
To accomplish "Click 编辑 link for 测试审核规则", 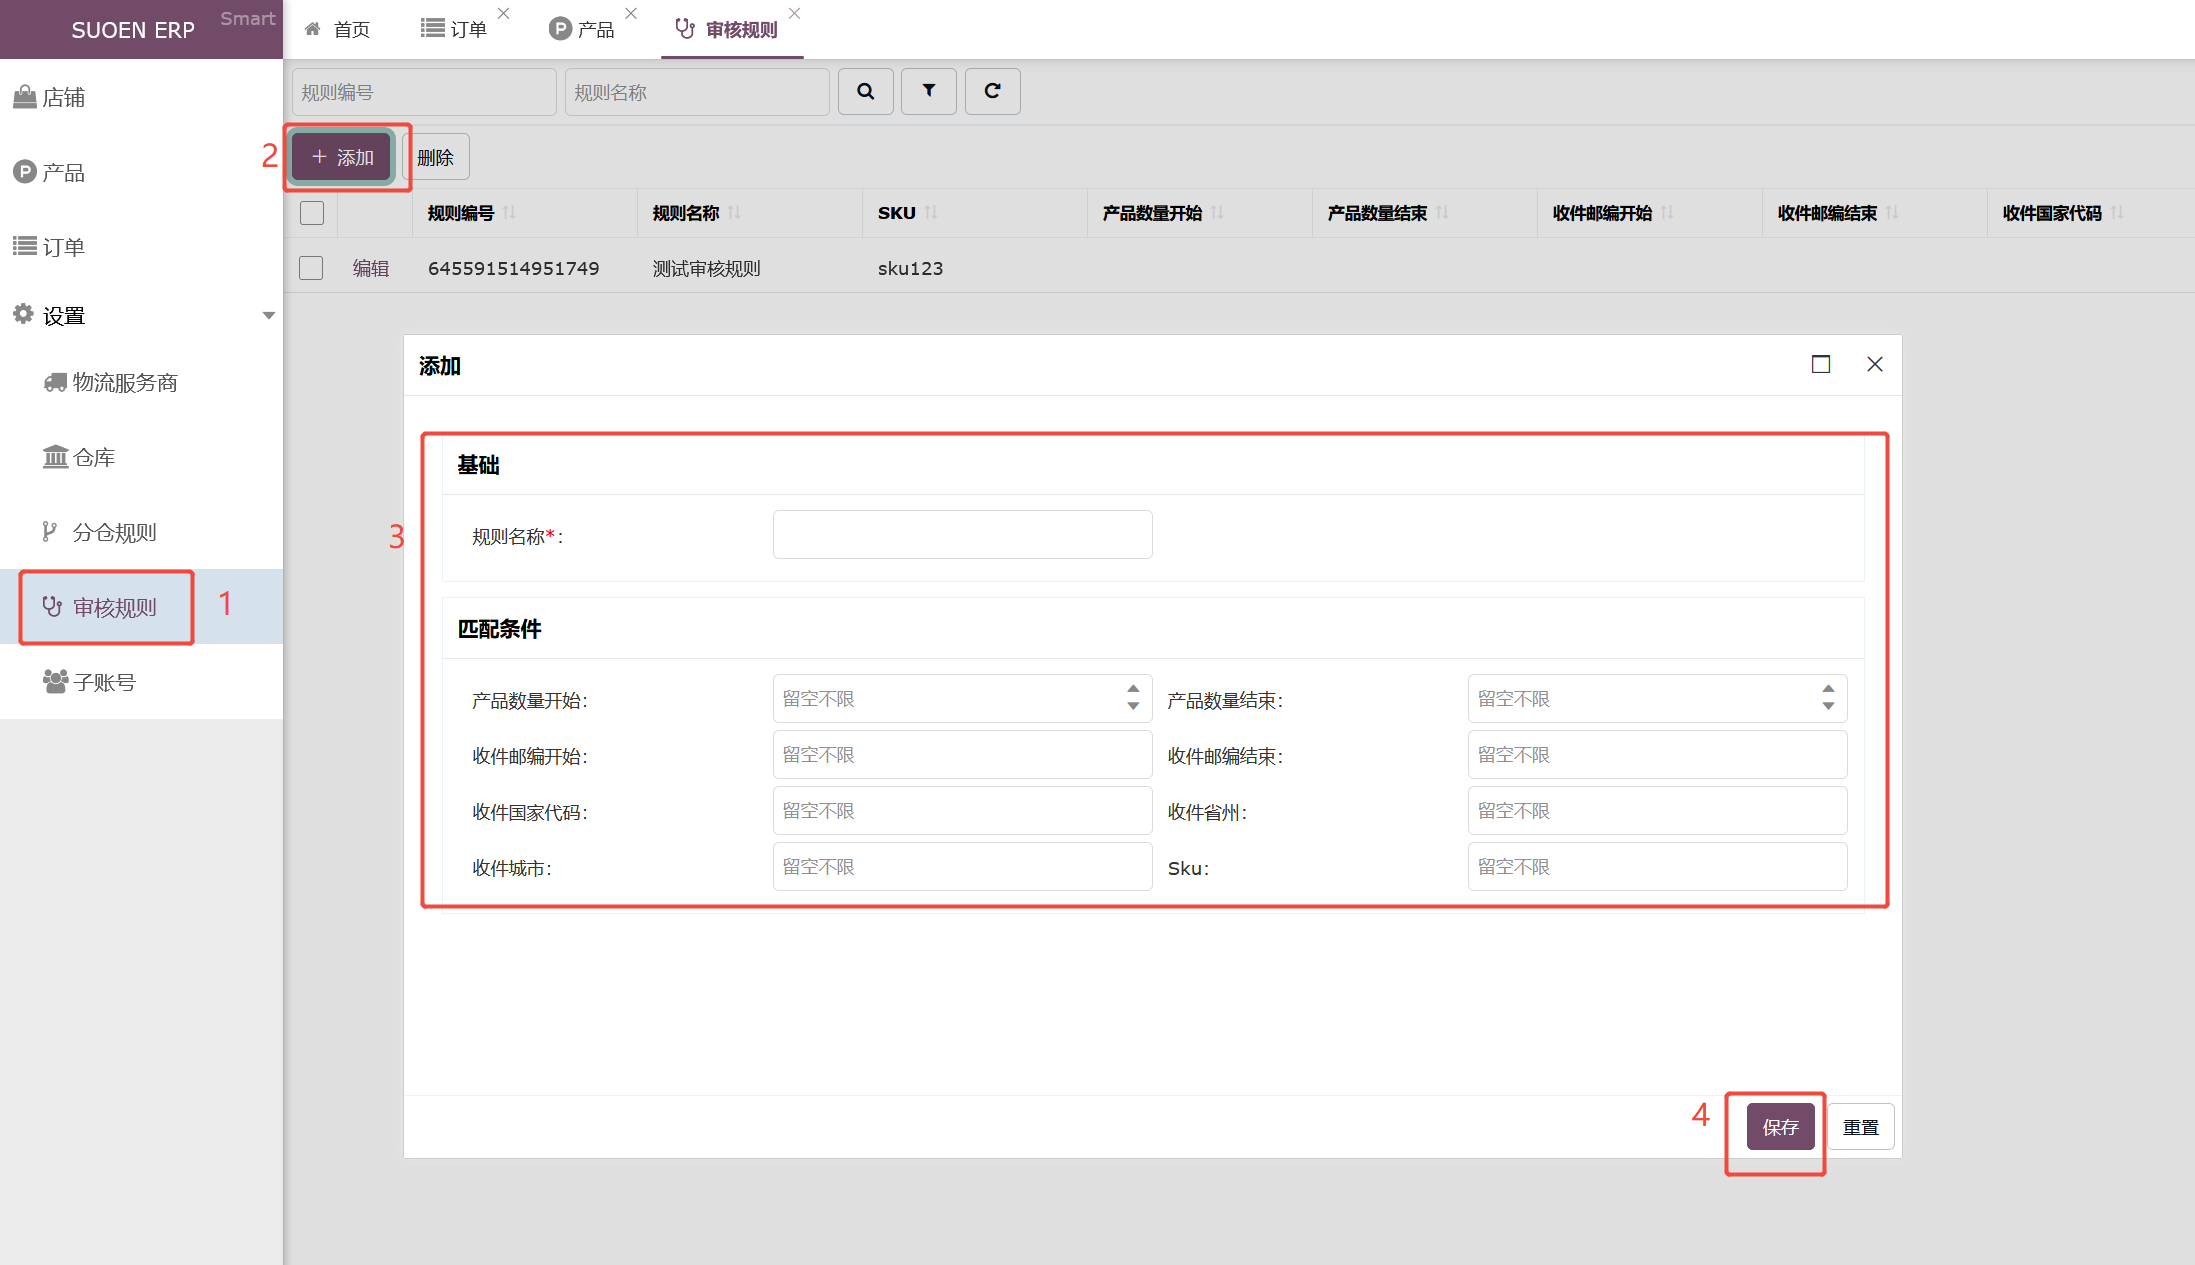I will pos(370,268).
